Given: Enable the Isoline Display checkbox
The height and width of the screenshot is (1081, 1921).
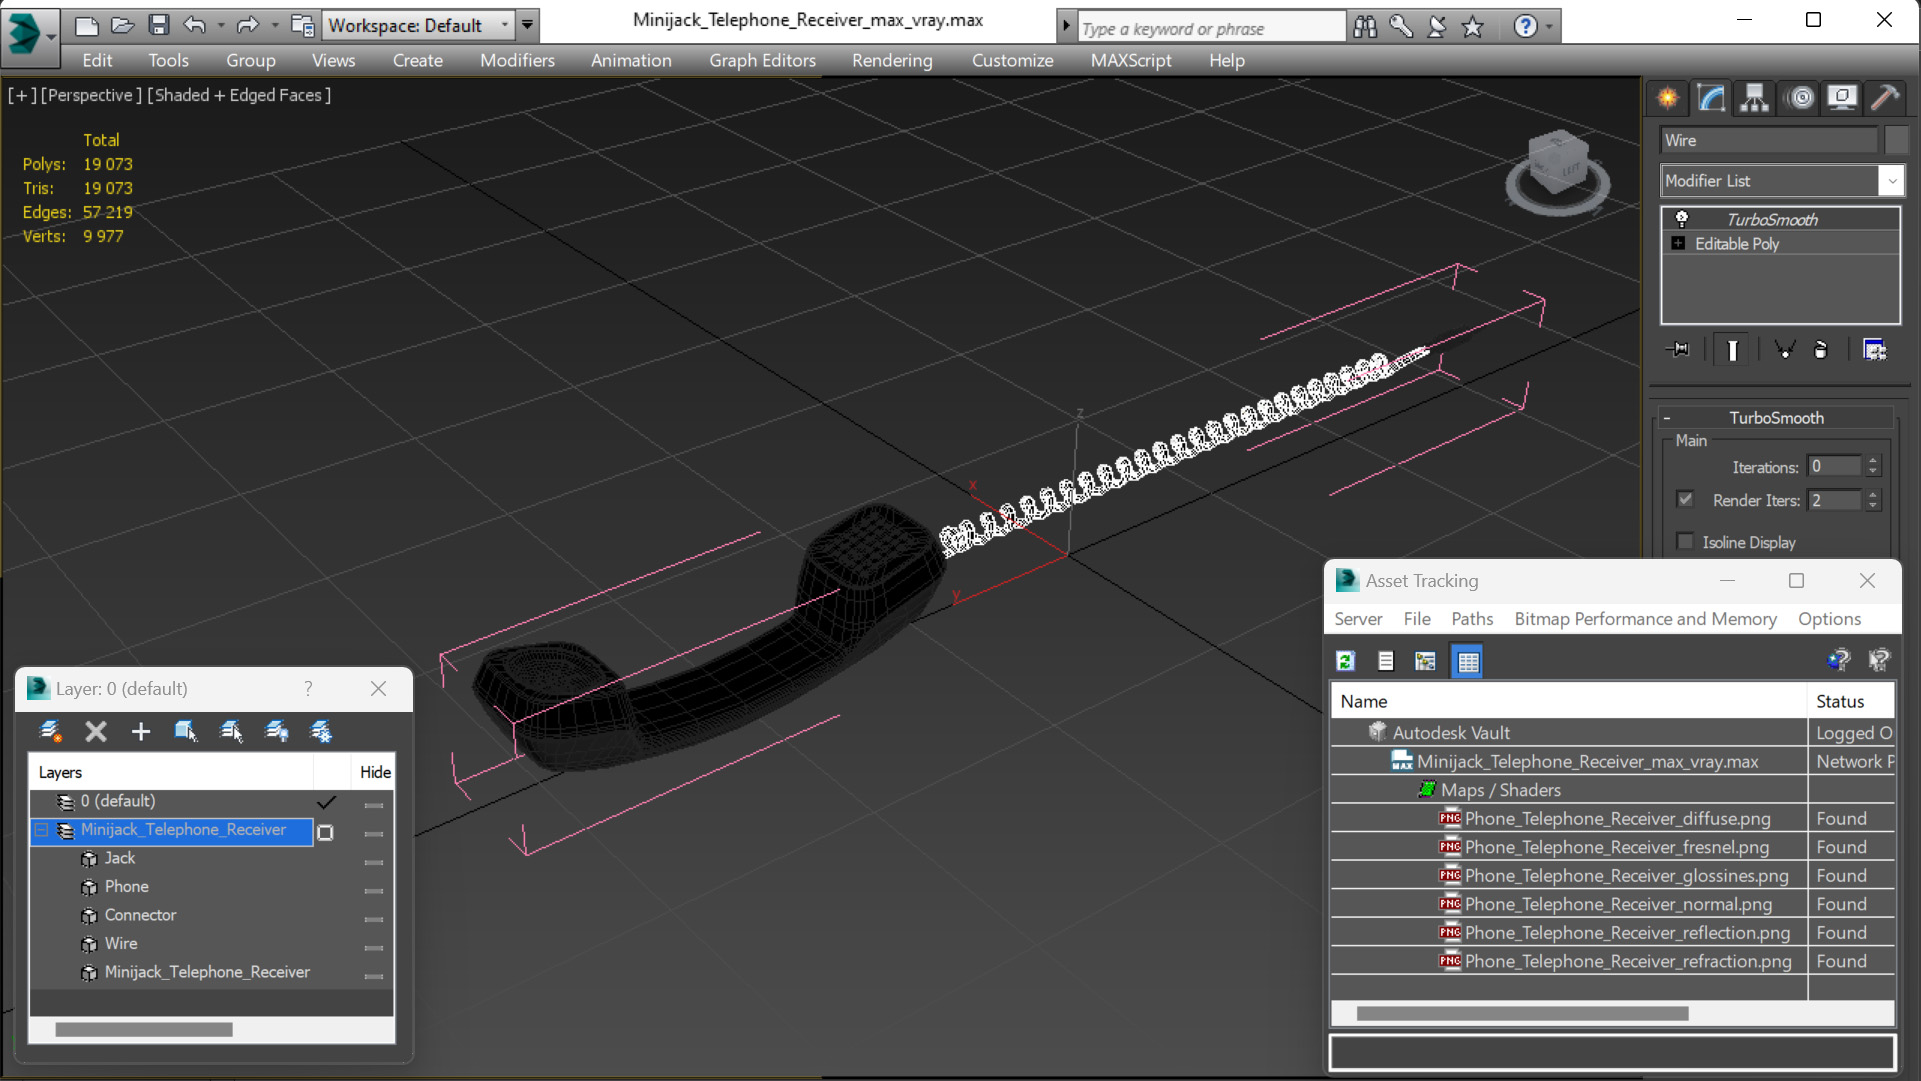Looking at the screenshot, I should (1686, 541).
